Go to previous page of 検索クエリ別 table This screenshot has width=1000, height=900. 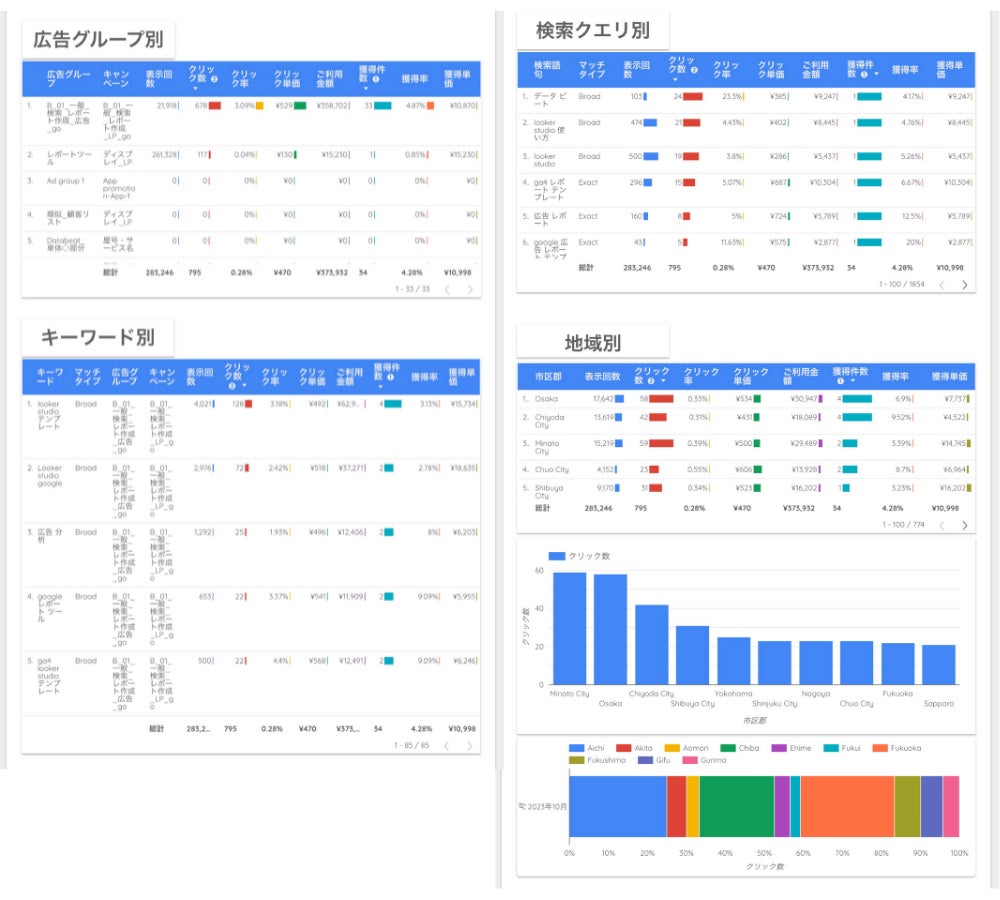pos(942,285)
